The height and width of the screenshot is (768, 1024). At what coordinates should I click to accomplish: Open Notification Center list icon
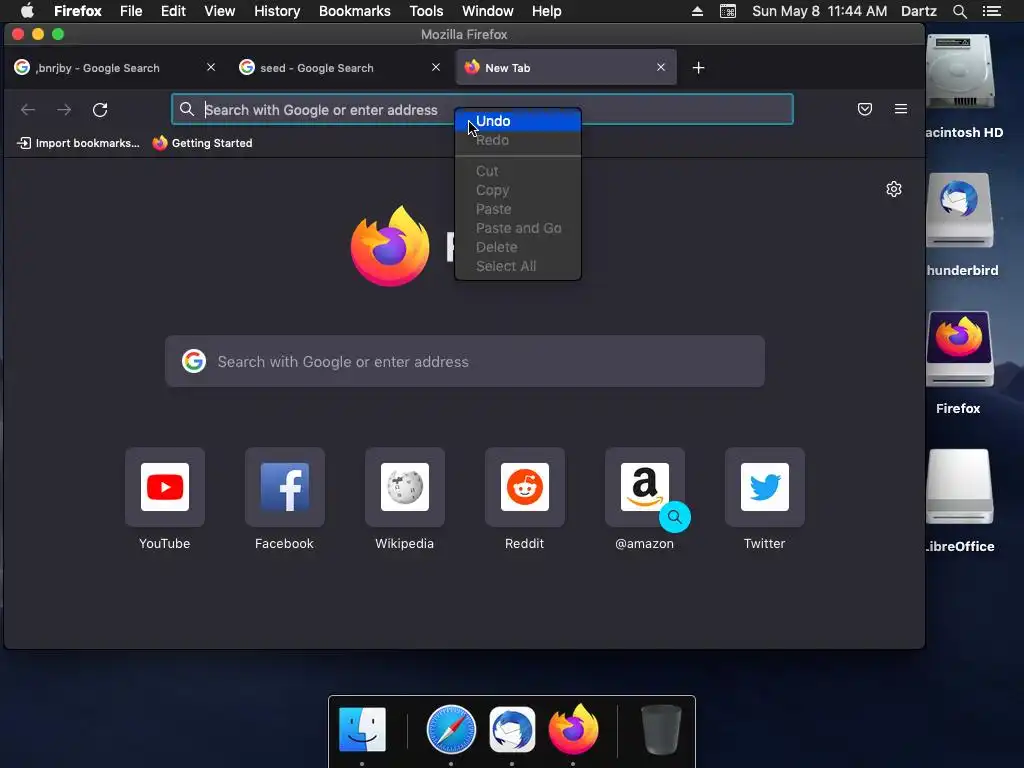coord(992,11)
